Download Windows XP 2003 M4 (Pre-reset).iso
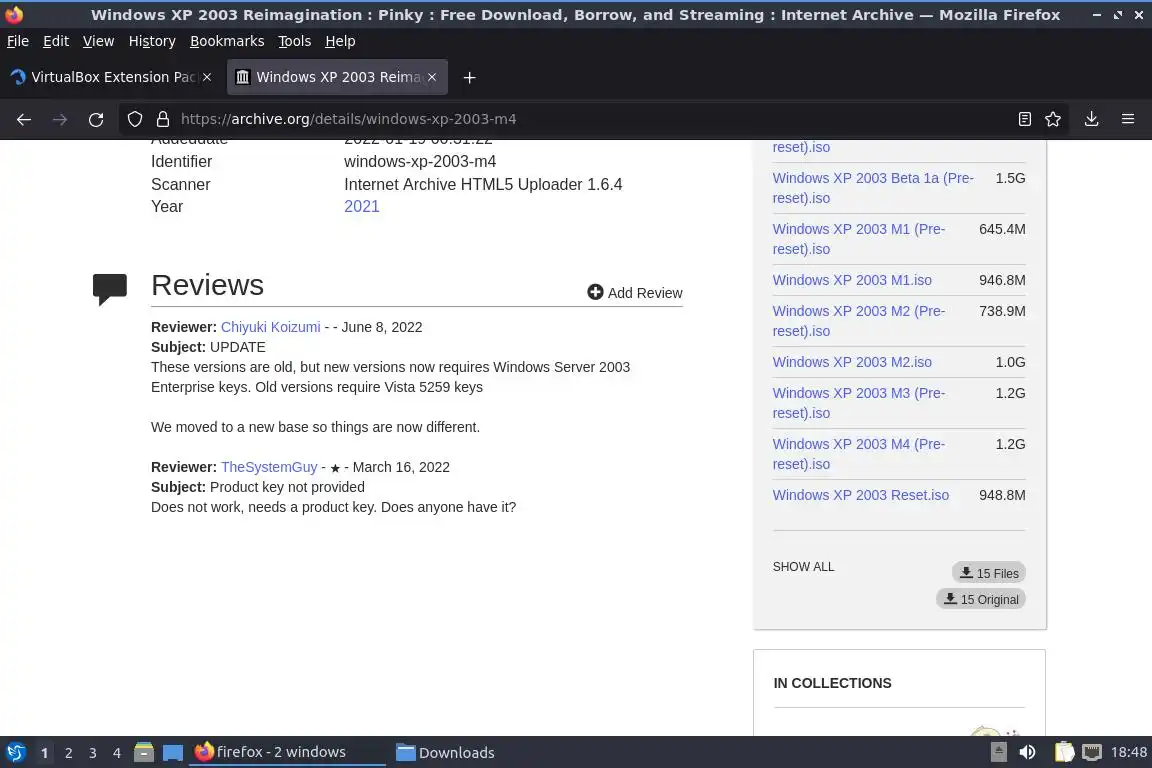This screenshot has width=1152, height=768. [859, 454]
